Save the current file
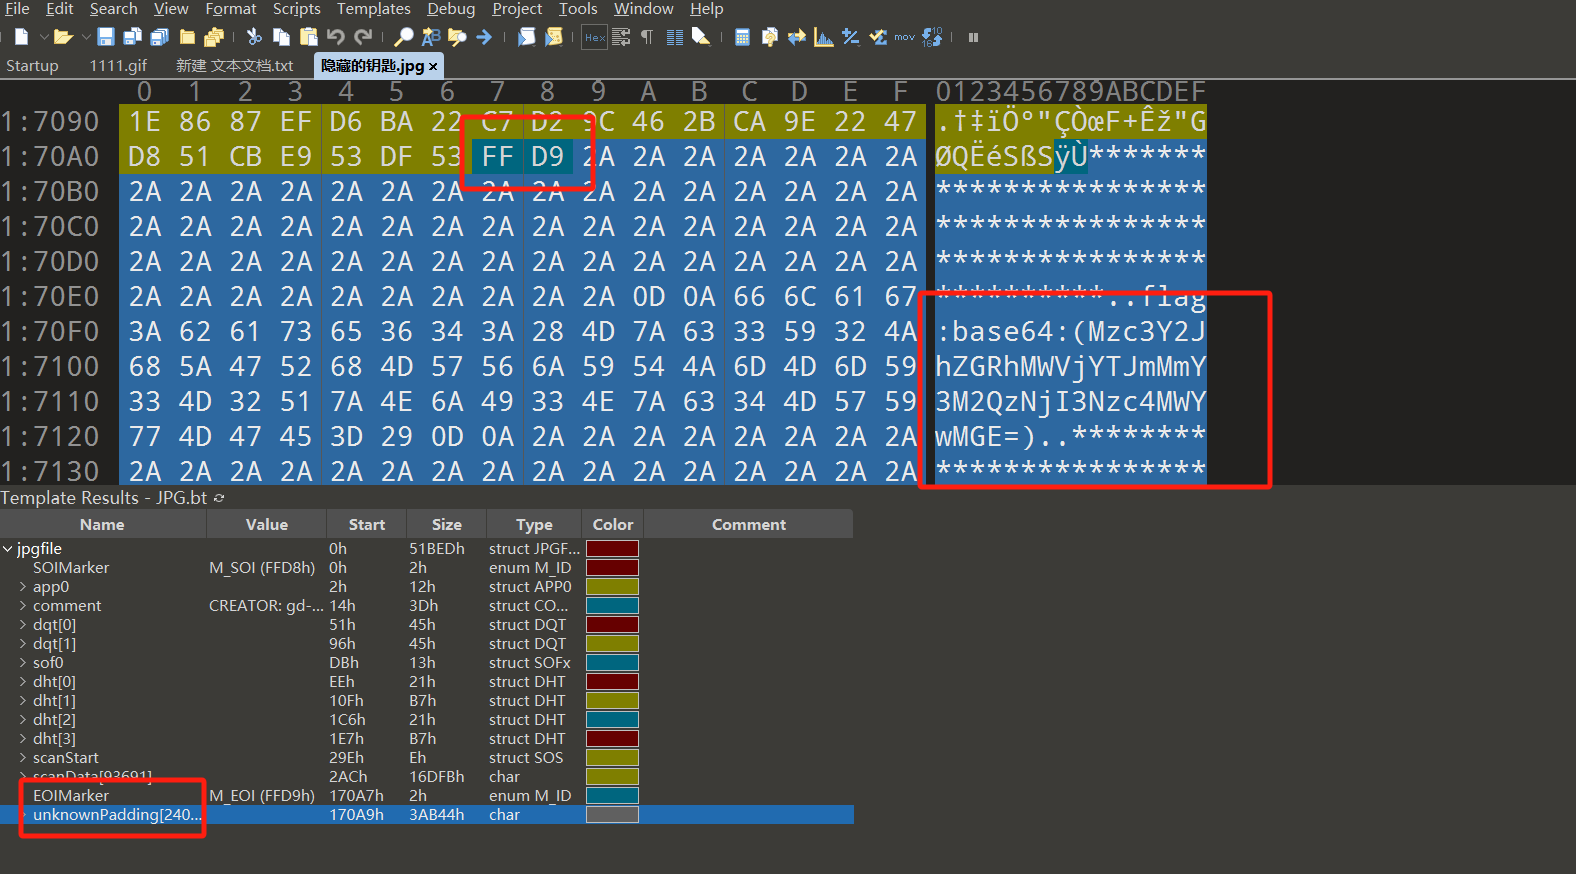Screen dimensions: 1576x874 coord(105,37)
